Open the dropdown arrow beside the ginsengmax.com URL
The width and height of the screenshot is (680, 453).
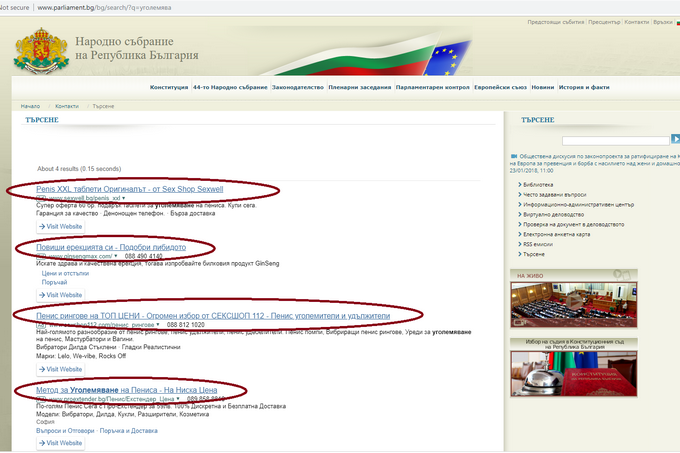[115, 256]
